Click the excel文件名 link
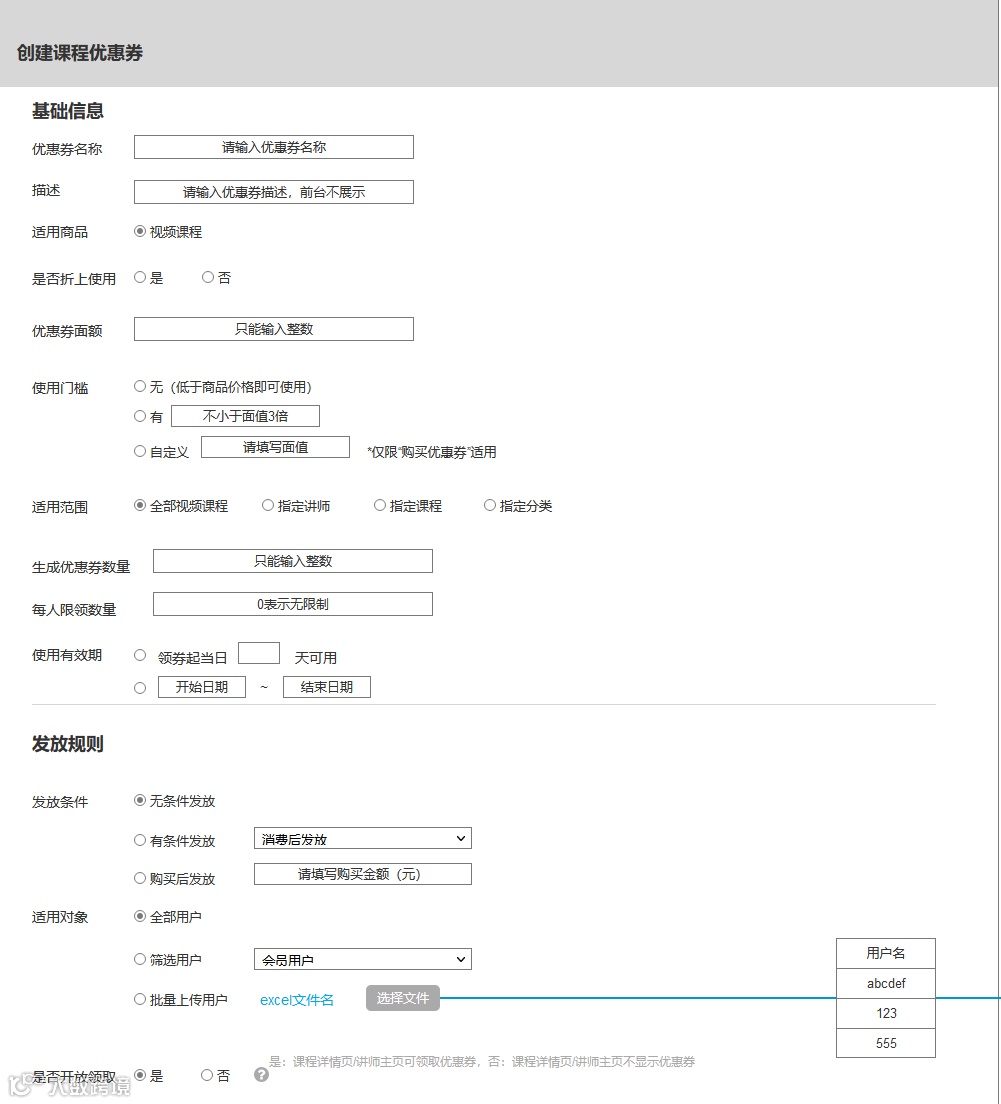The width and height of the screenshot is (1001, 1104). [x=296, y=1000]
